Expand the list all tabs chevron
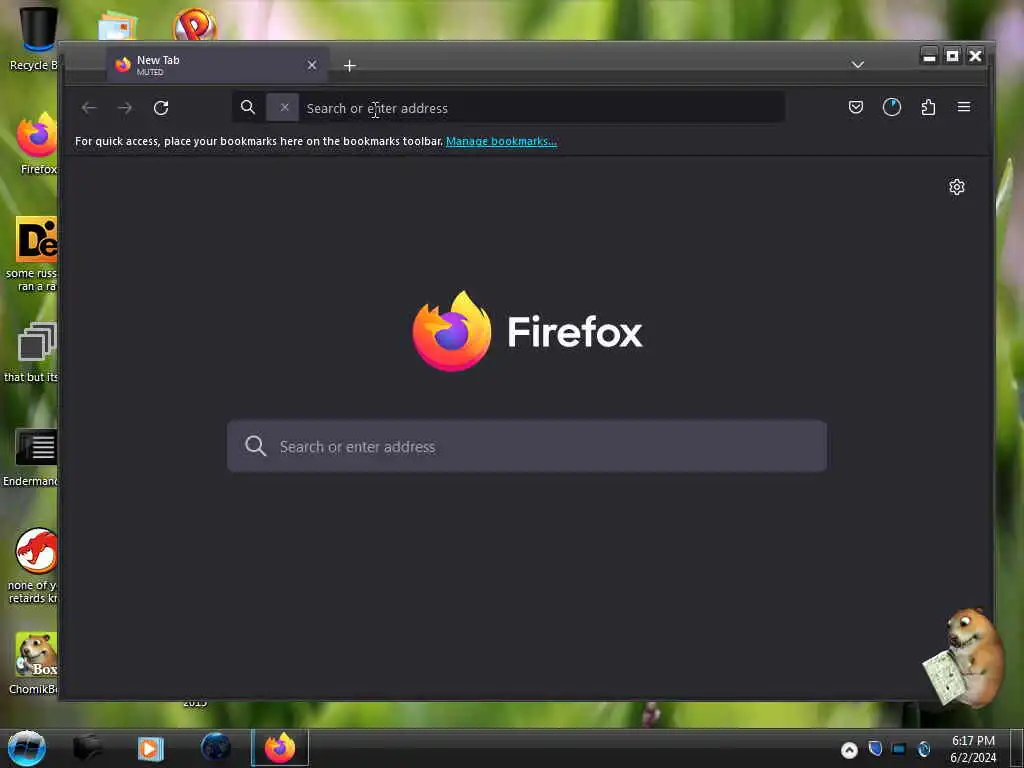Viewport: 1024px width, 768px height. 857,65
